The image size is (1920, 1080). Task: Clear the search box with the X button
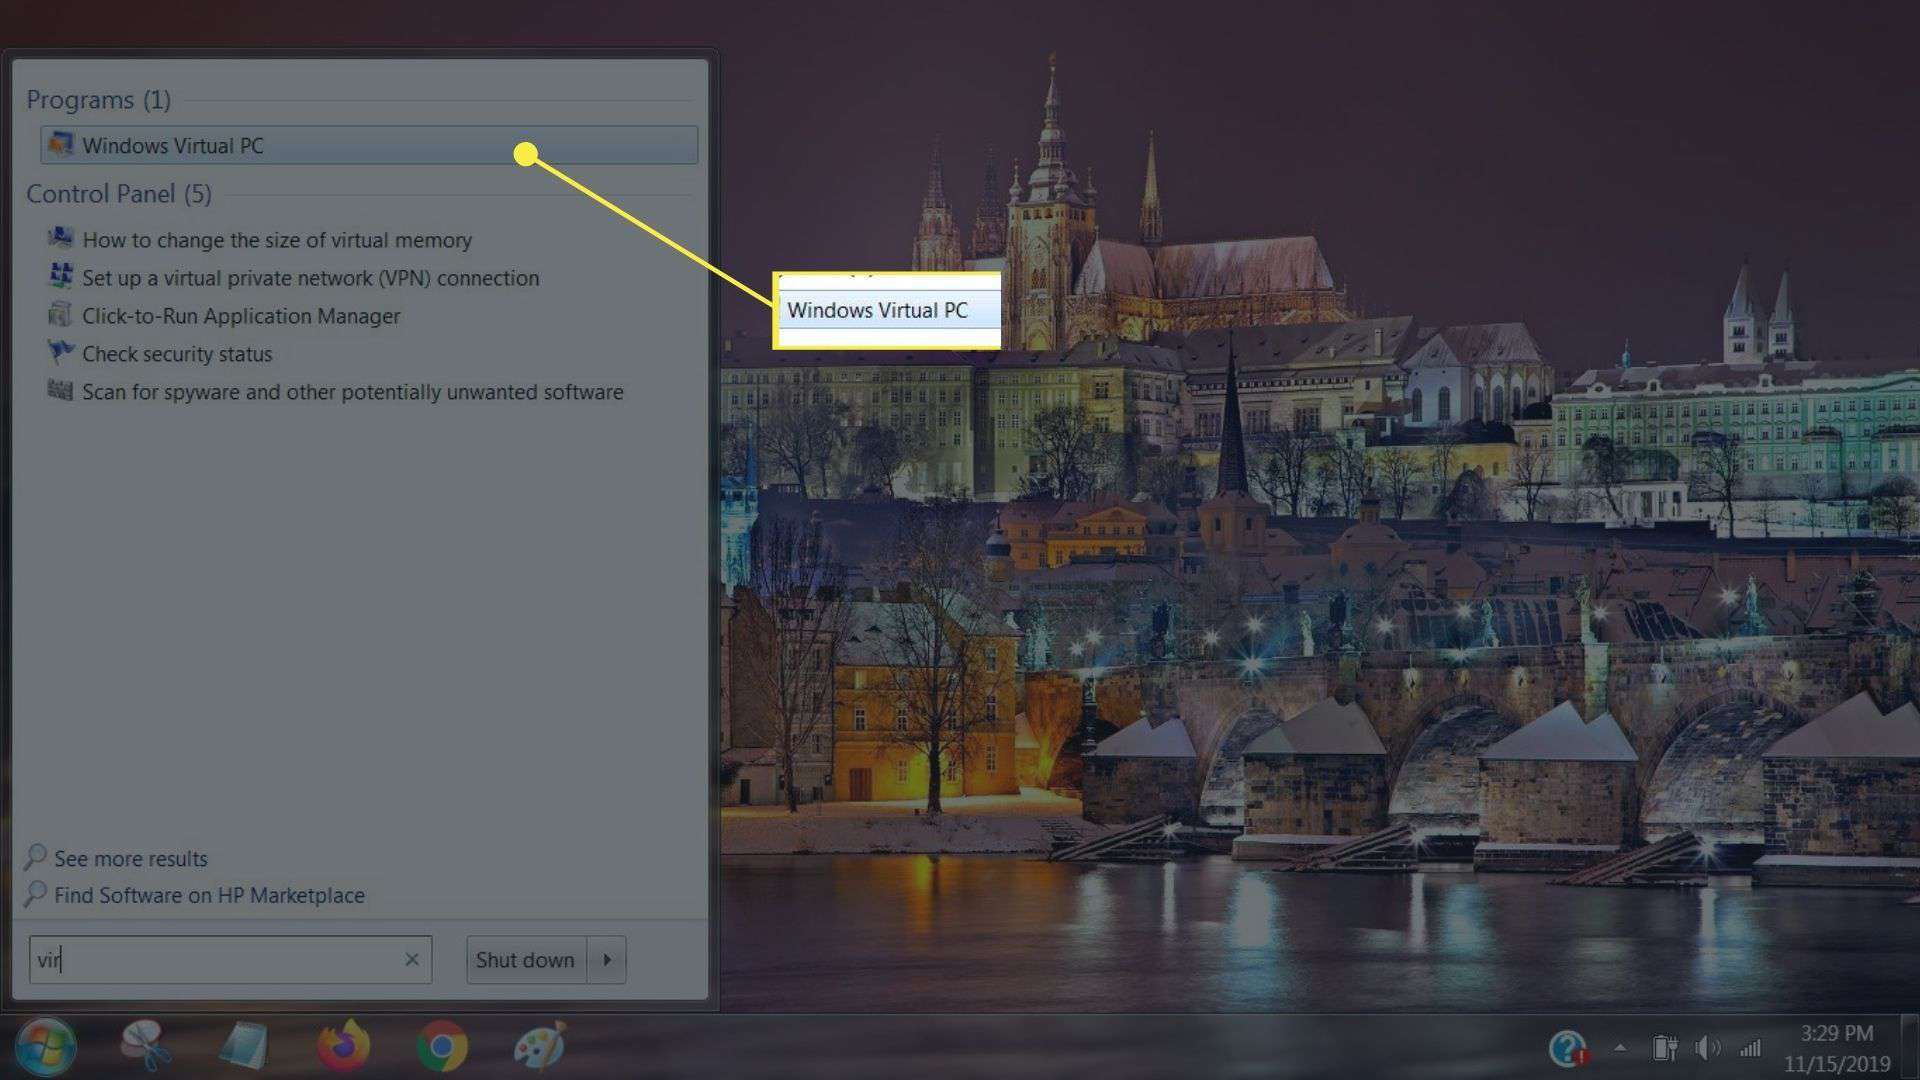[412, 960]
